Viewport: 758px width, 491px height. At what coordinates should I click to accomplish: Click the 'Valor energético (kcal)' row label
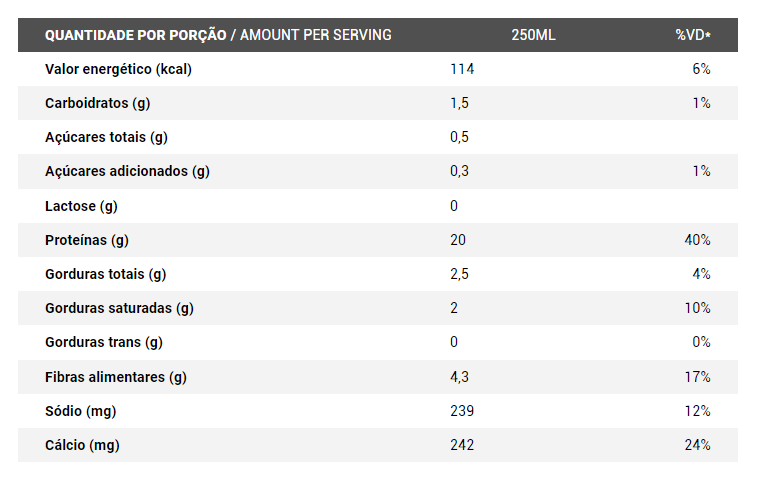(x=118, y=69)
